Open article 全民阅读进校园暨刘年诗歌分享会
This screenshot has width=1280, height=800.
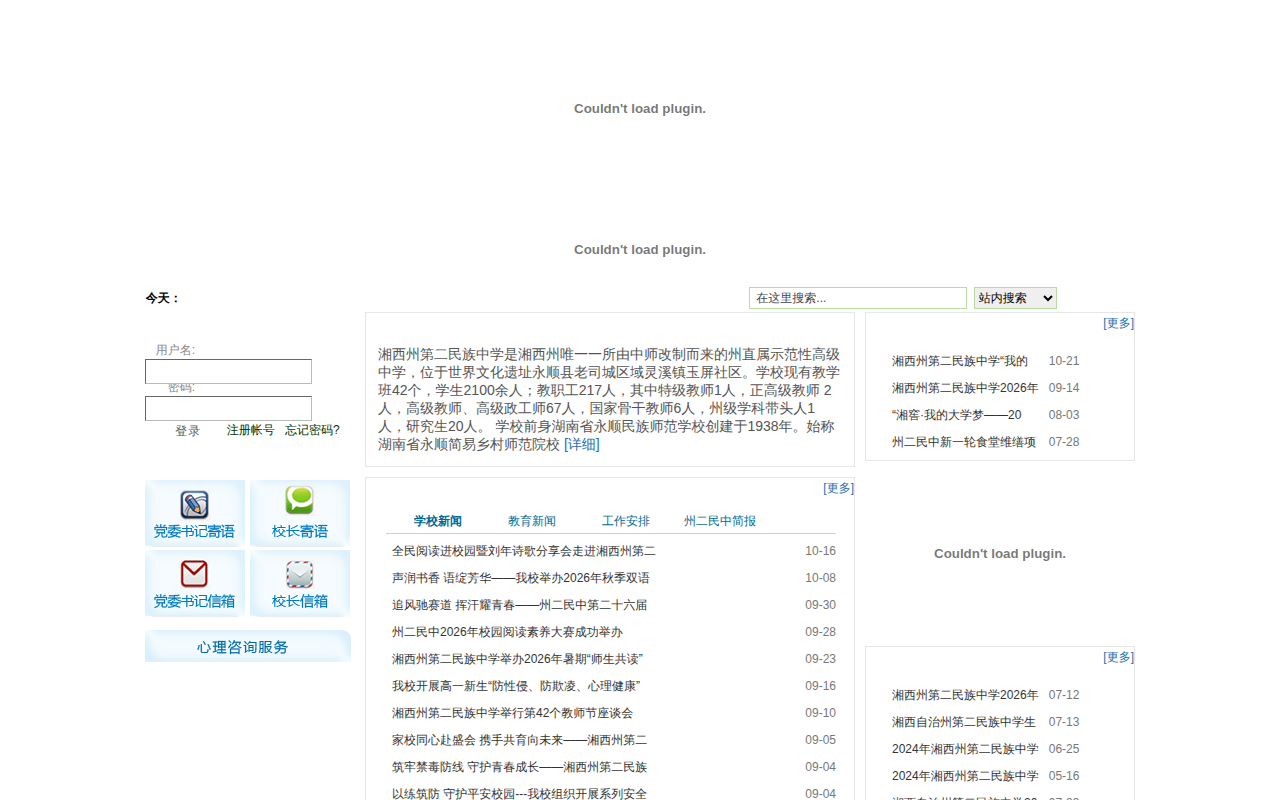pyautogui.click(x=524, y=551)
